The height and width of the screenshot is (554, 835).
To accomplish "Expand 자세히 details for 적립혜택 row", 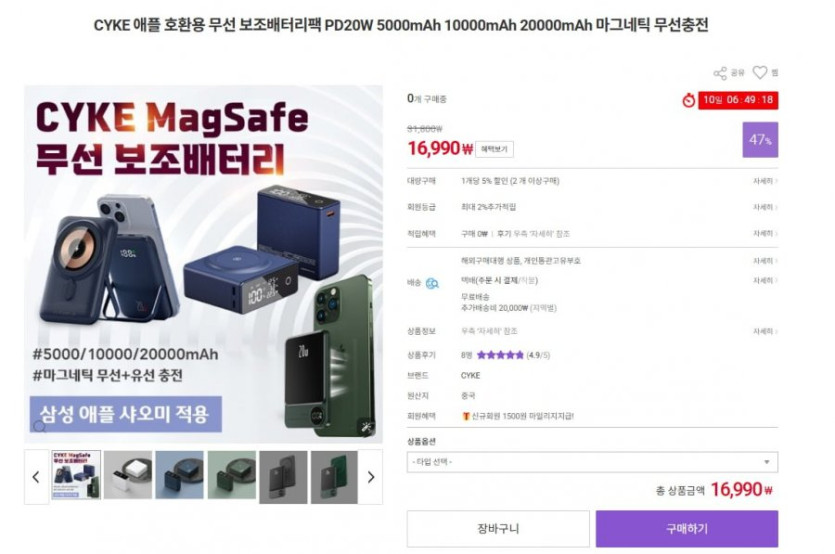I will [765, 233].
